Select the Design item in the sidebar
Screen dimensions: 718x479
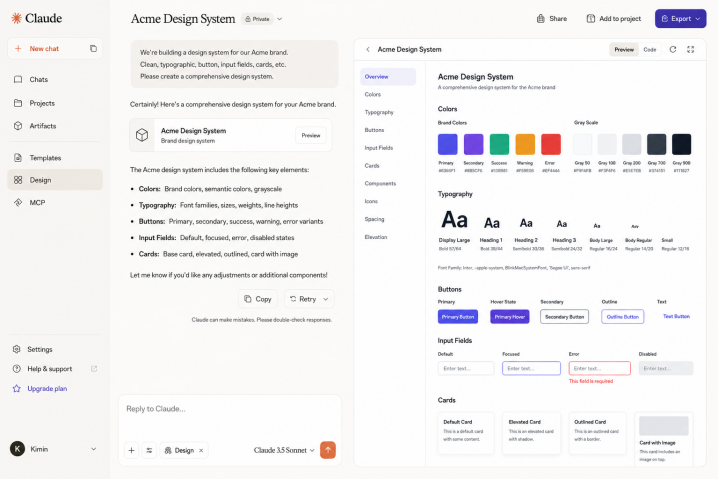(55, 180)
